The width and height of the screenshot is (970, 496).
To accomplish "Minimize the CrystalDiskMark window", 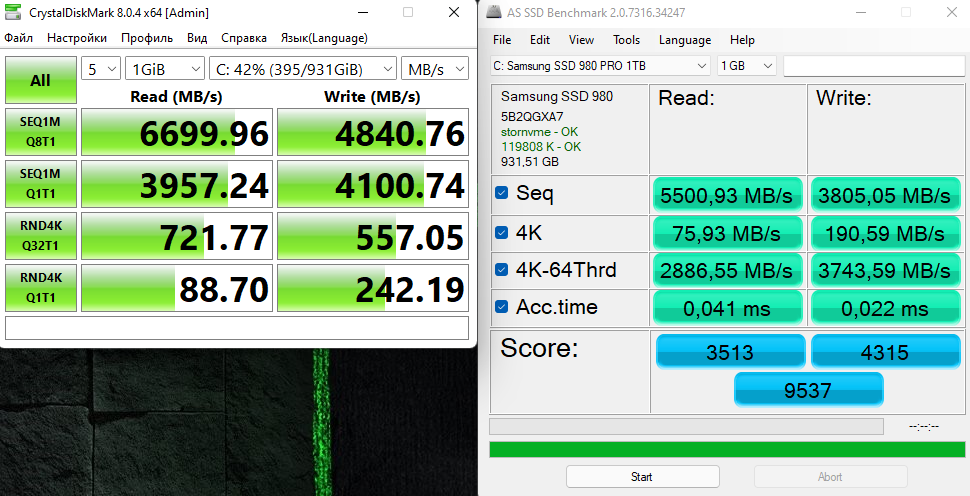I will tap(363, 12).
